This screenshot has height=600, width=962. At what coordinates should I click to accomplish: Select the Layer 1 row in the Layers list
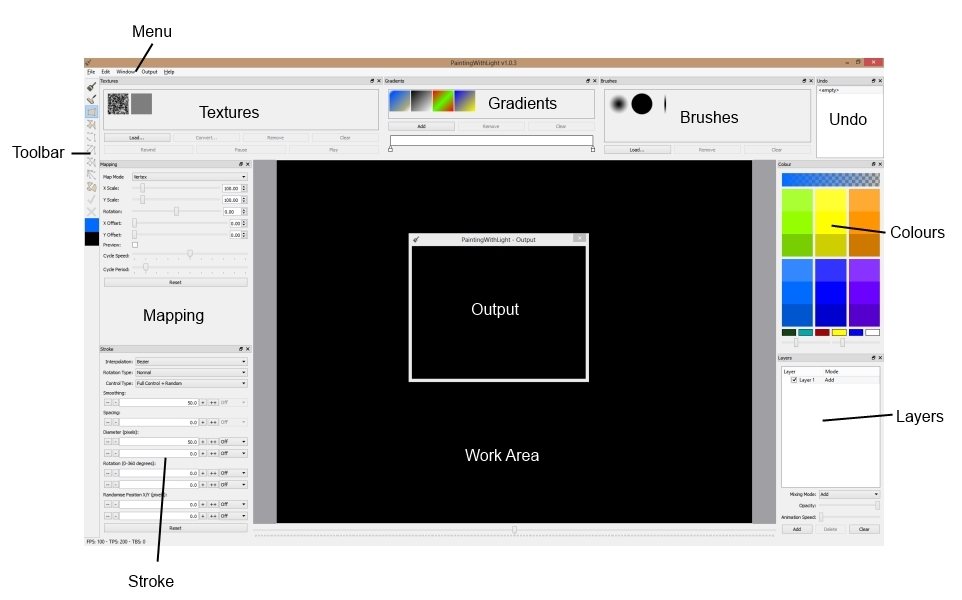point(831,380)
